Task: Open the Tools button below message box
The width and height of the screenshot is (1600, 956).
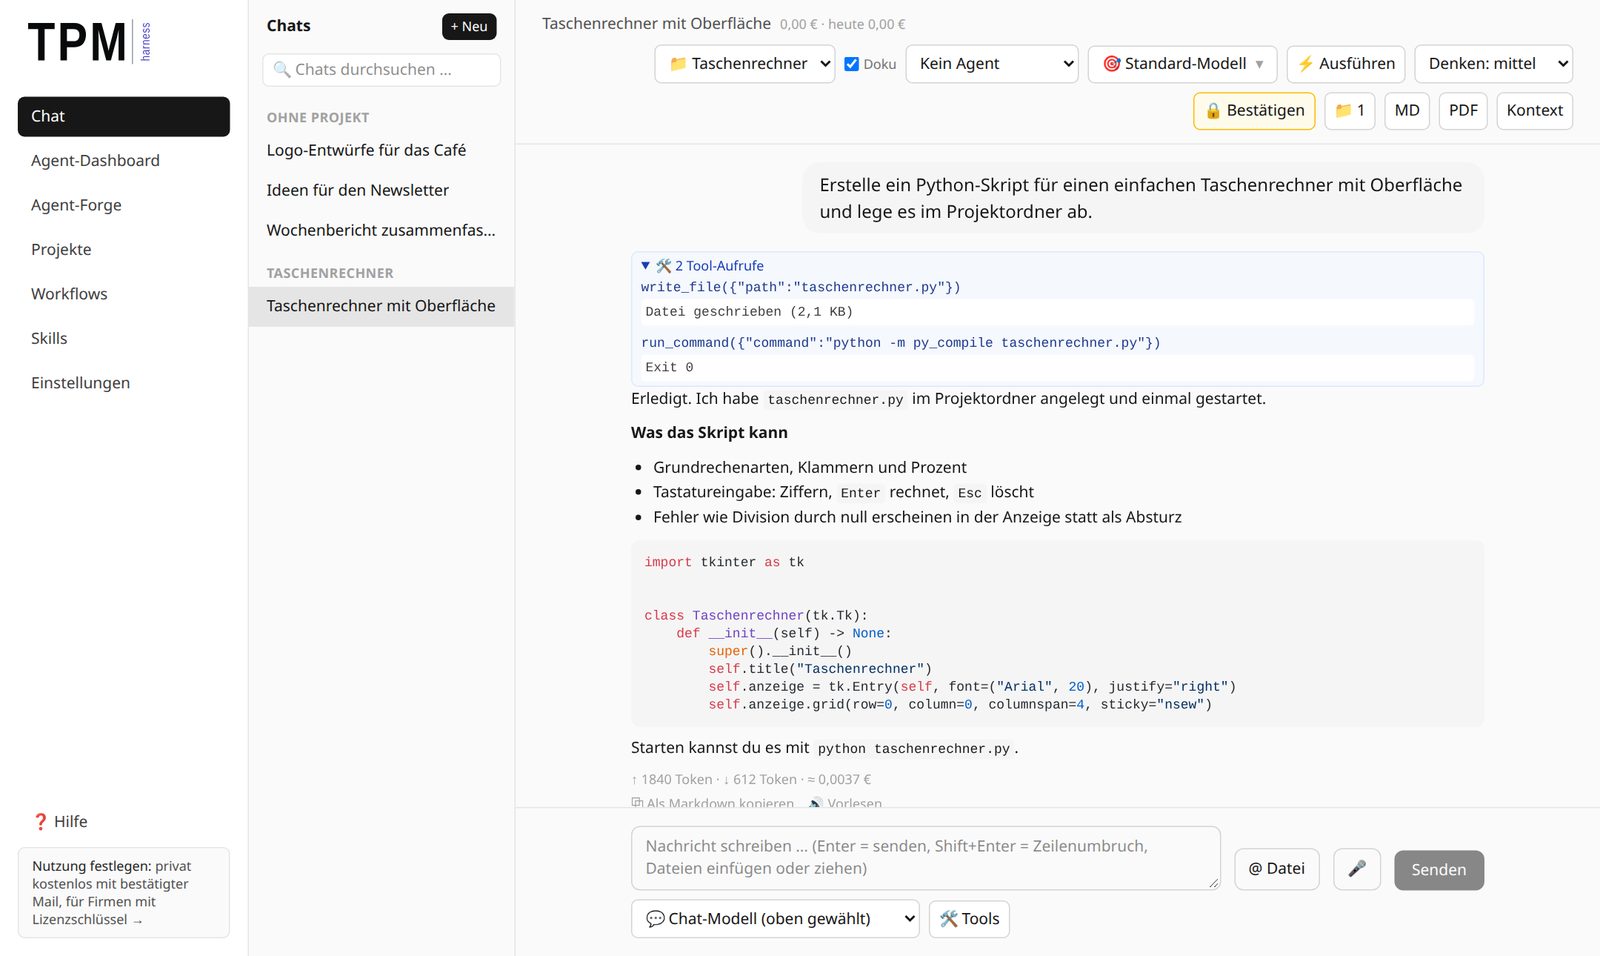Action: pyautogui.click(x=969, y=919)
